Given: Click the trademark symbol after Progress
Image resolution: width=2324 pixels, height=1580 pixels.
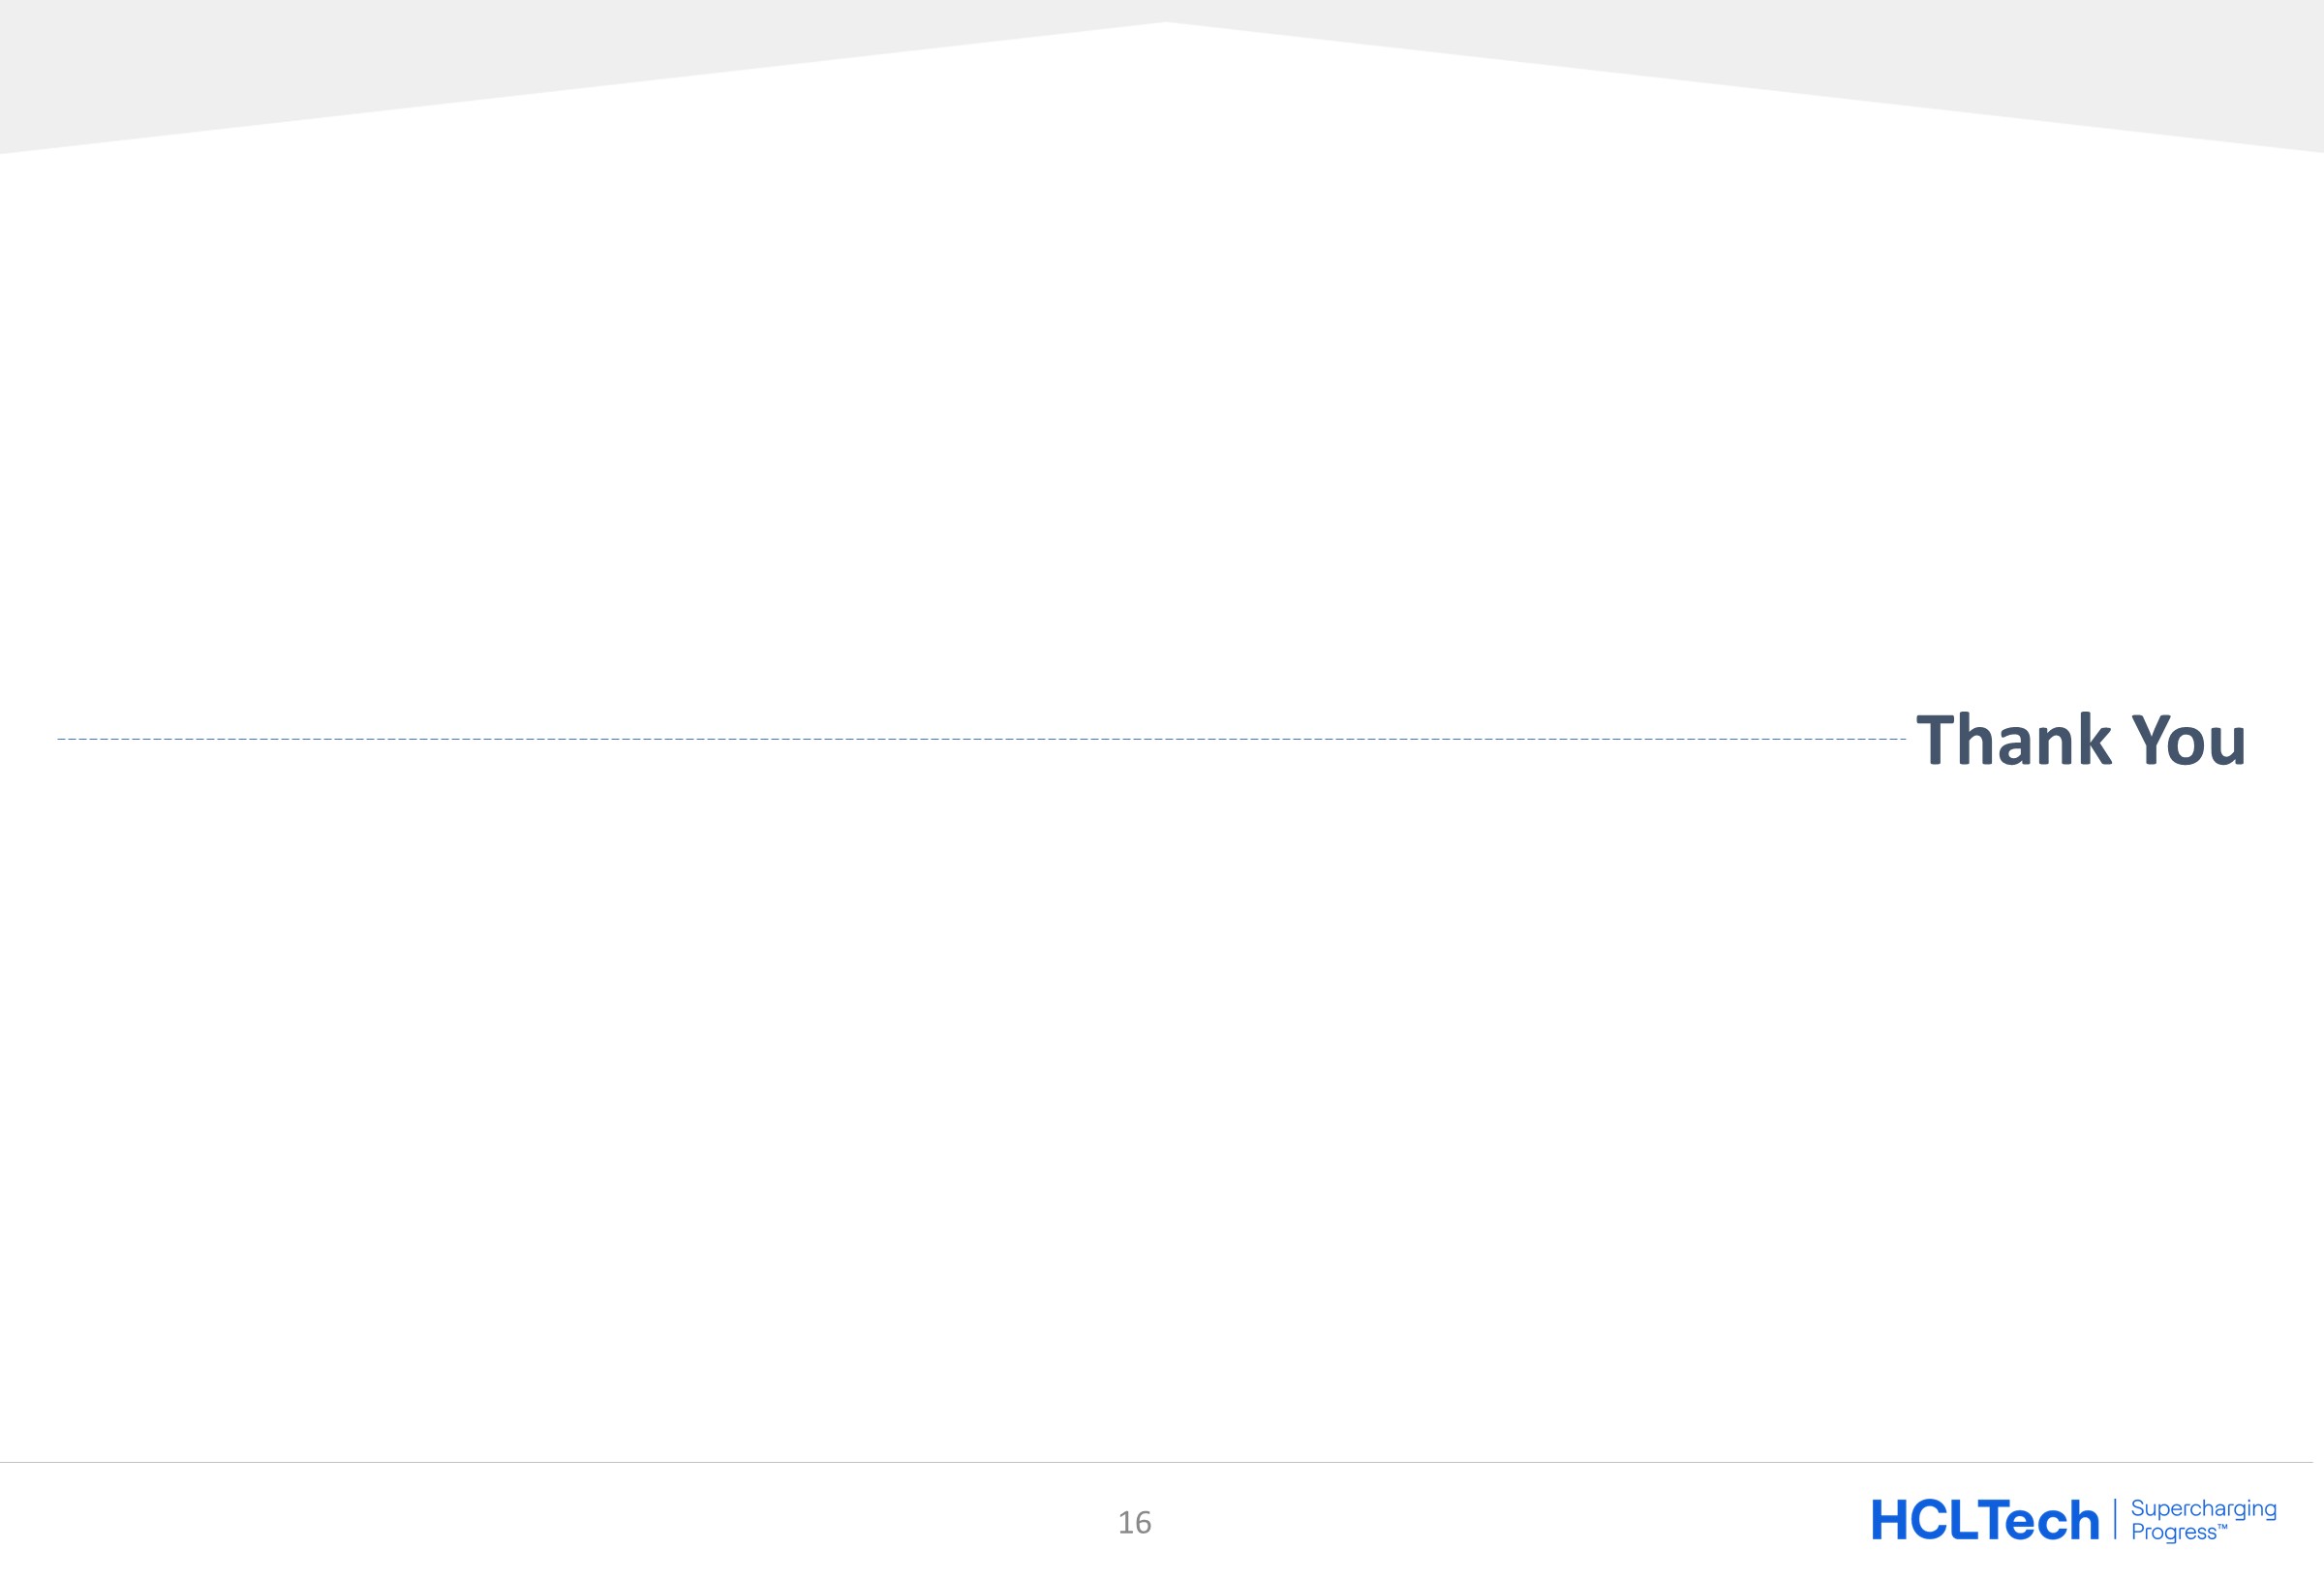Looking at the screenshot, I should tap(2222, 1527).
